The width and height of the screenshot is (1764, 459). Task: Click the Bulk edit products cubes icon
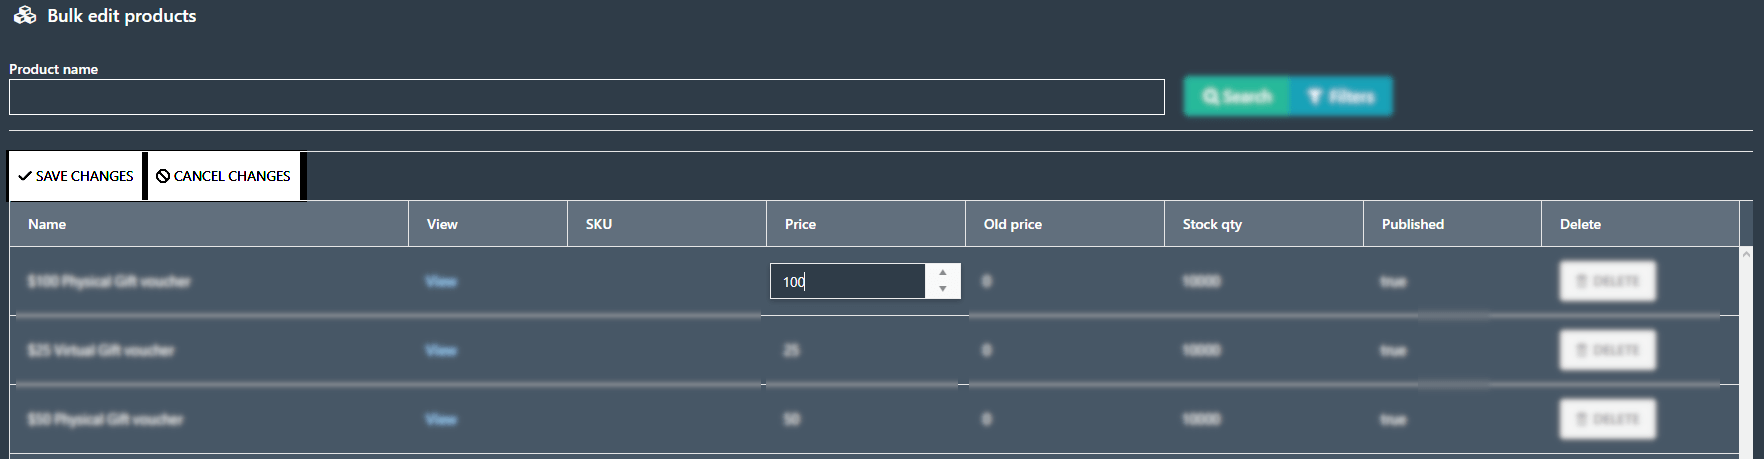tap(25, 16)
